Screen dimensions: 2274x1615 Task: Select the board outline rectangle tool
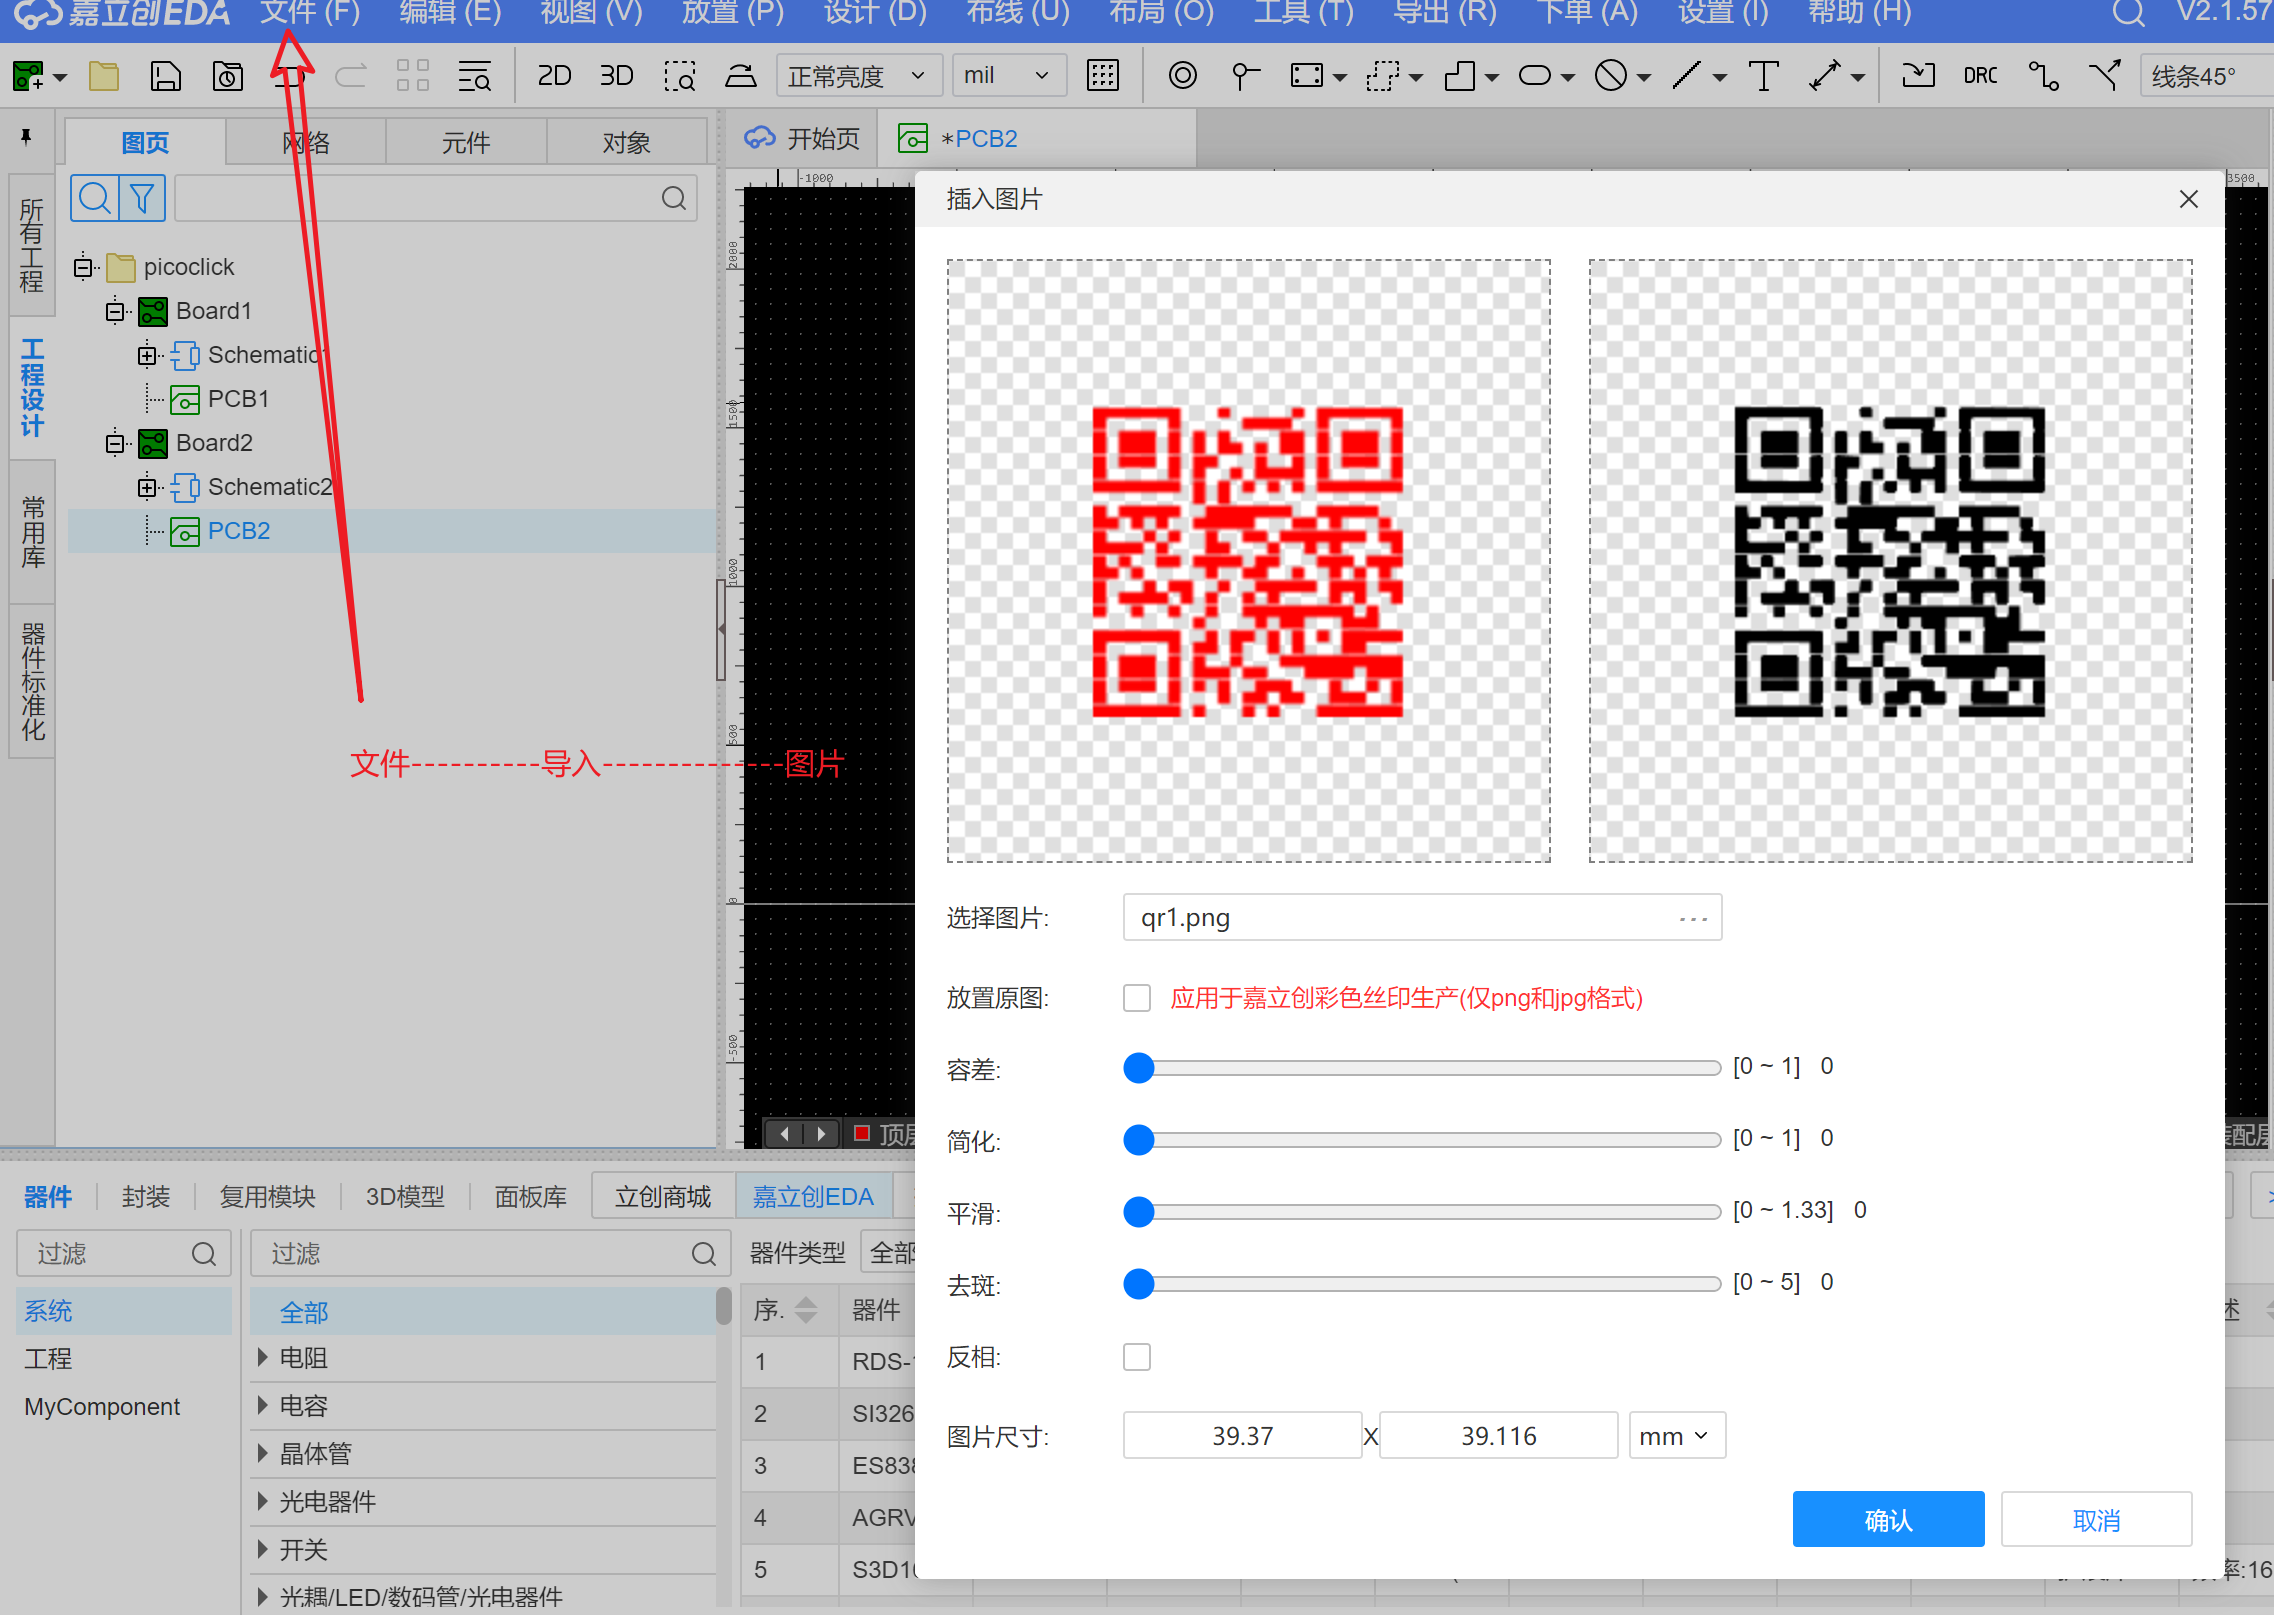(x=1307, y=76)
